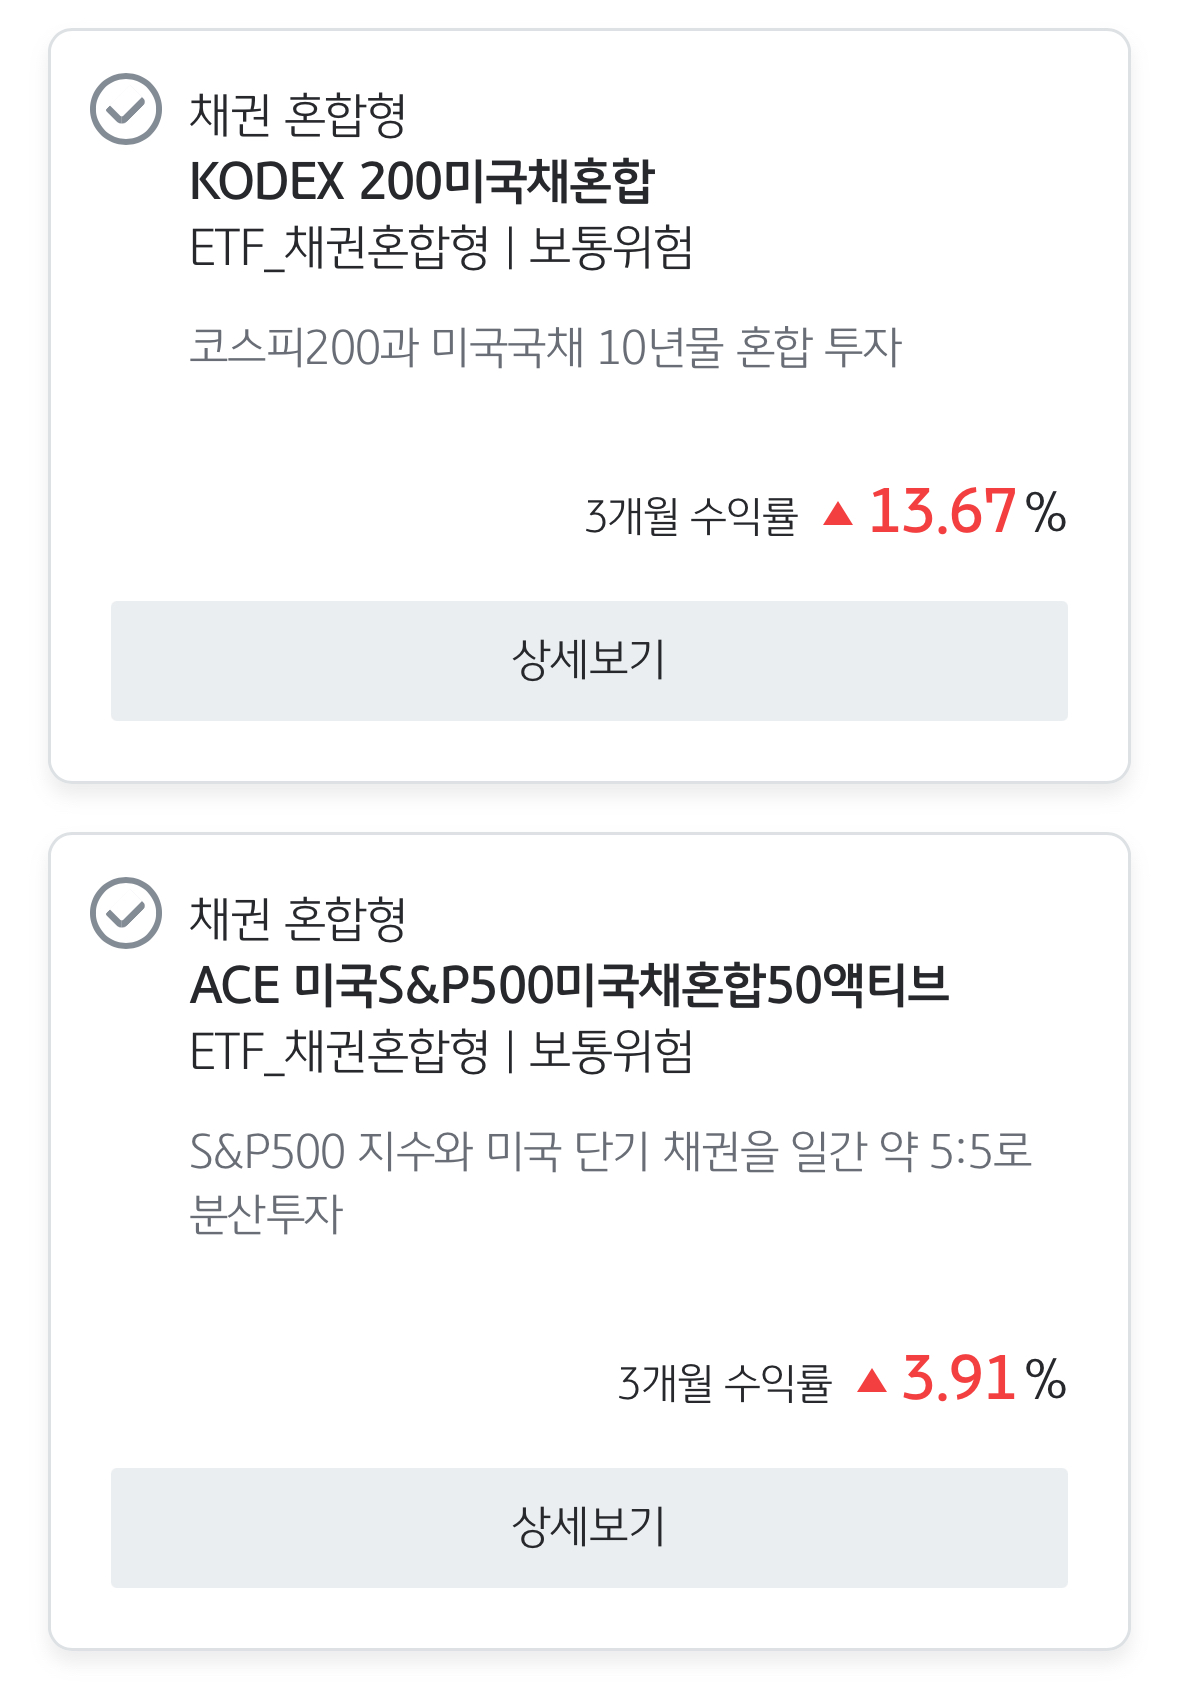Click the 코스피200과 미국국채 10년물 description
This screenshot has height=1685, width=1179.
(x=546, y=348)
